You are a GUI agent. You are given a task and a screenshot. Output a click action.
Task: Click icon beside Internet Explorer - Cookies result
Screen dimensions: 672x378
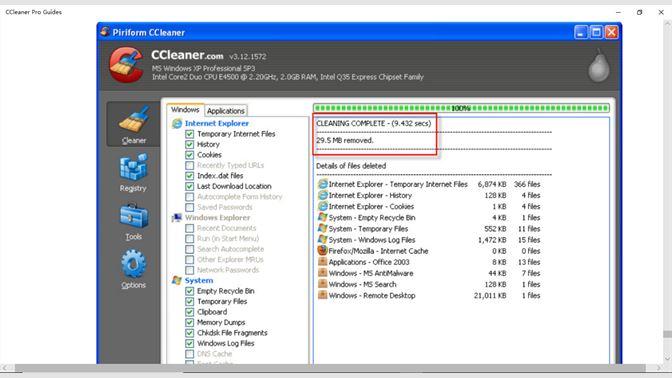click(x=322, y=206)
